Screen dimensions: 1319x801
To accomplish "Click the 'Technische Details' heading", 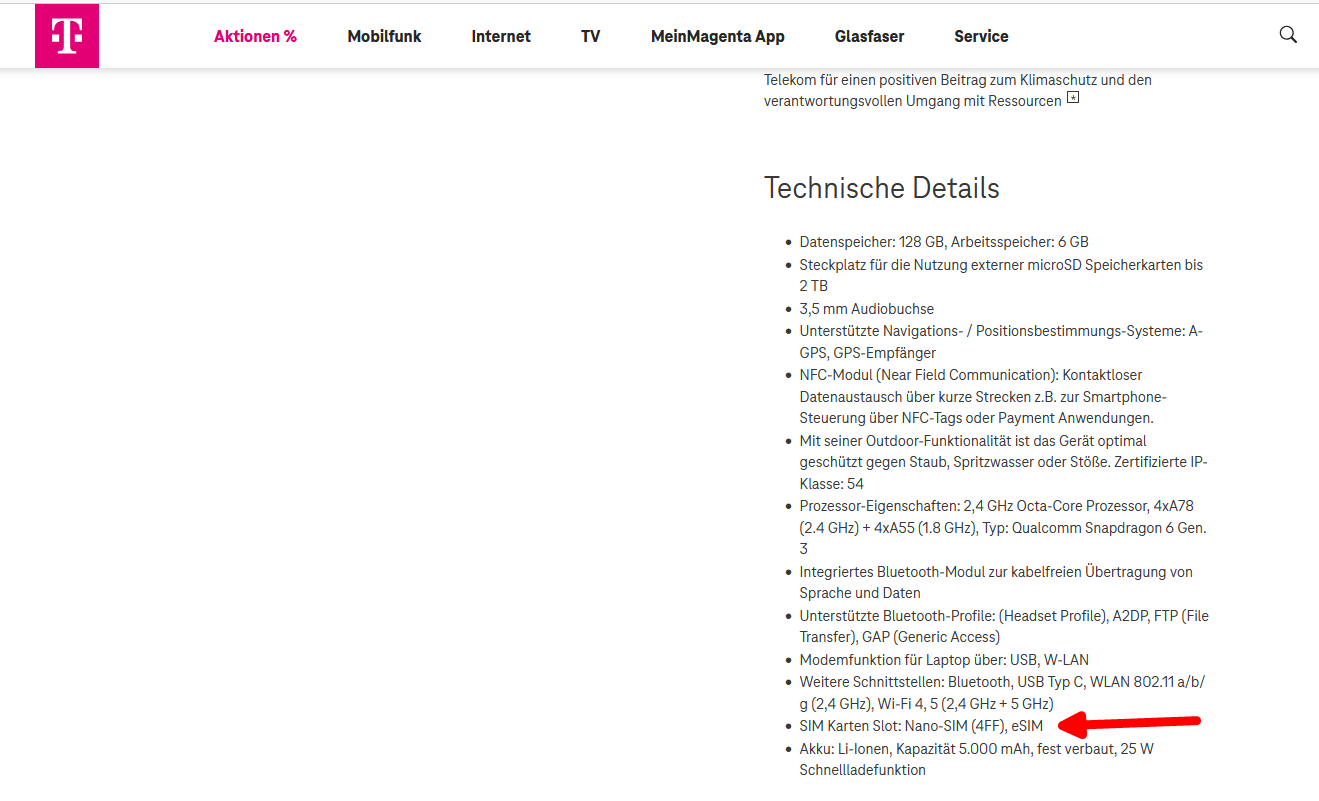I will (x=882, y=188).
